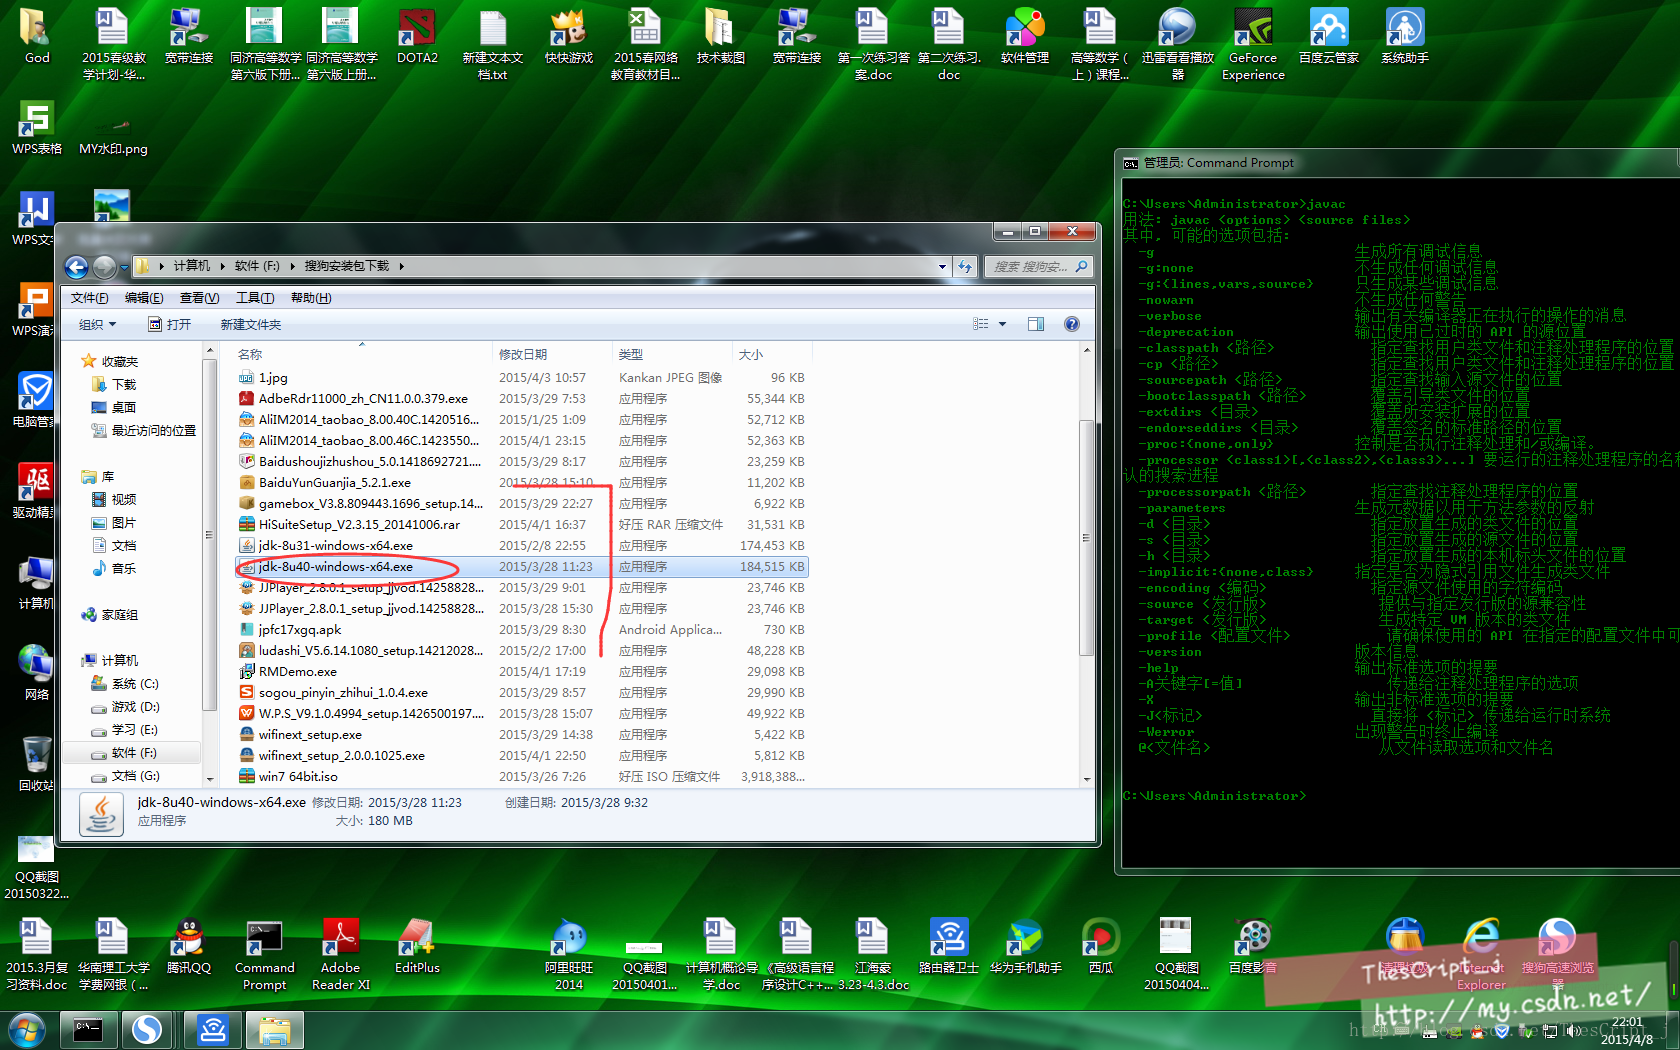The image size is (1680, 1050).
Task: Open the DOTA2 desktop shortcut
Action: click(417, 36)
